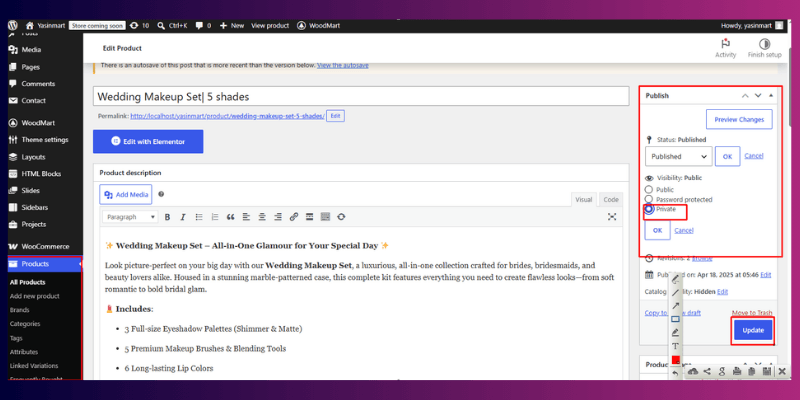800x400 pixels.
Task: Open the Activity panel icon
Action: click(725, 48)
